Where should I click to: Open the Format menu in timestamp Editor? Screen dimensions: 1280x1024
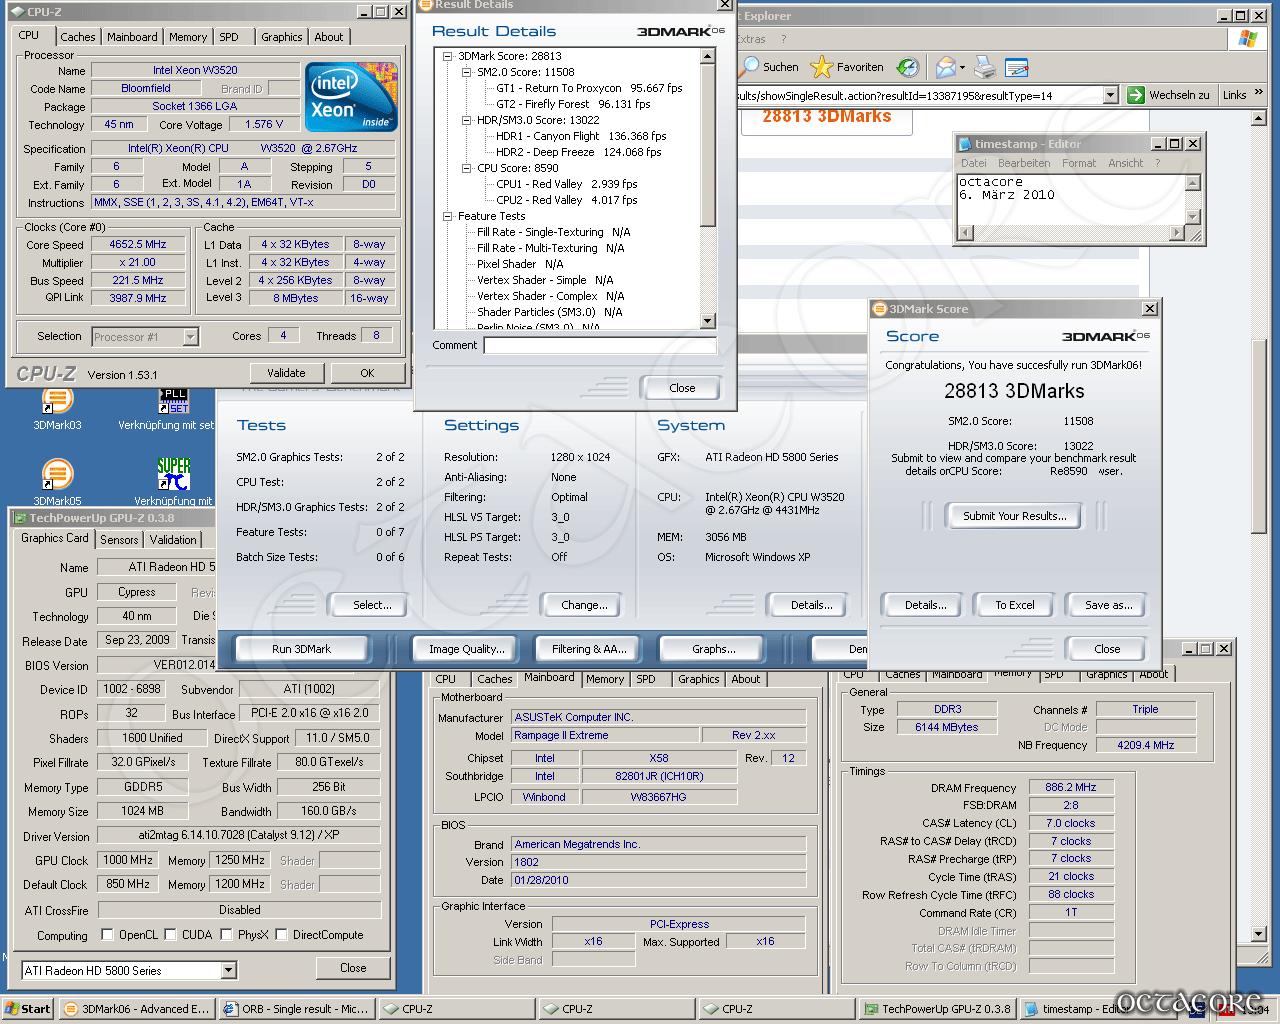[1079, 163]
